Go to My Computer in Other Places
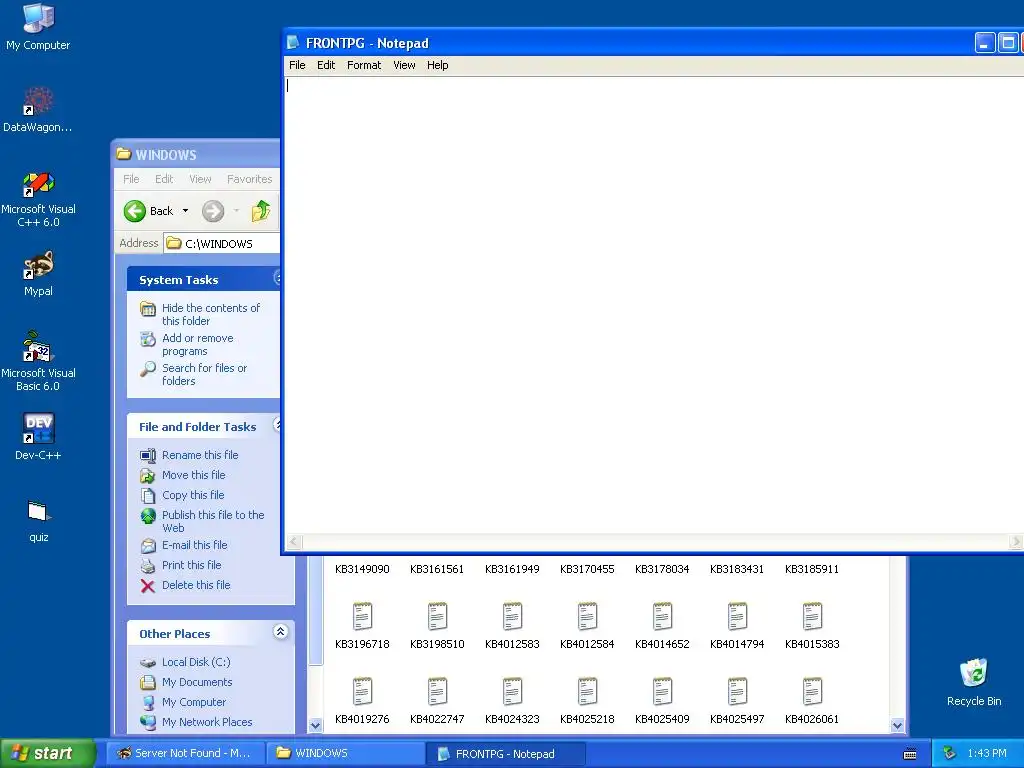This screenshot has width=1024, height=768. pyautogui.click(x=193, y=702)
